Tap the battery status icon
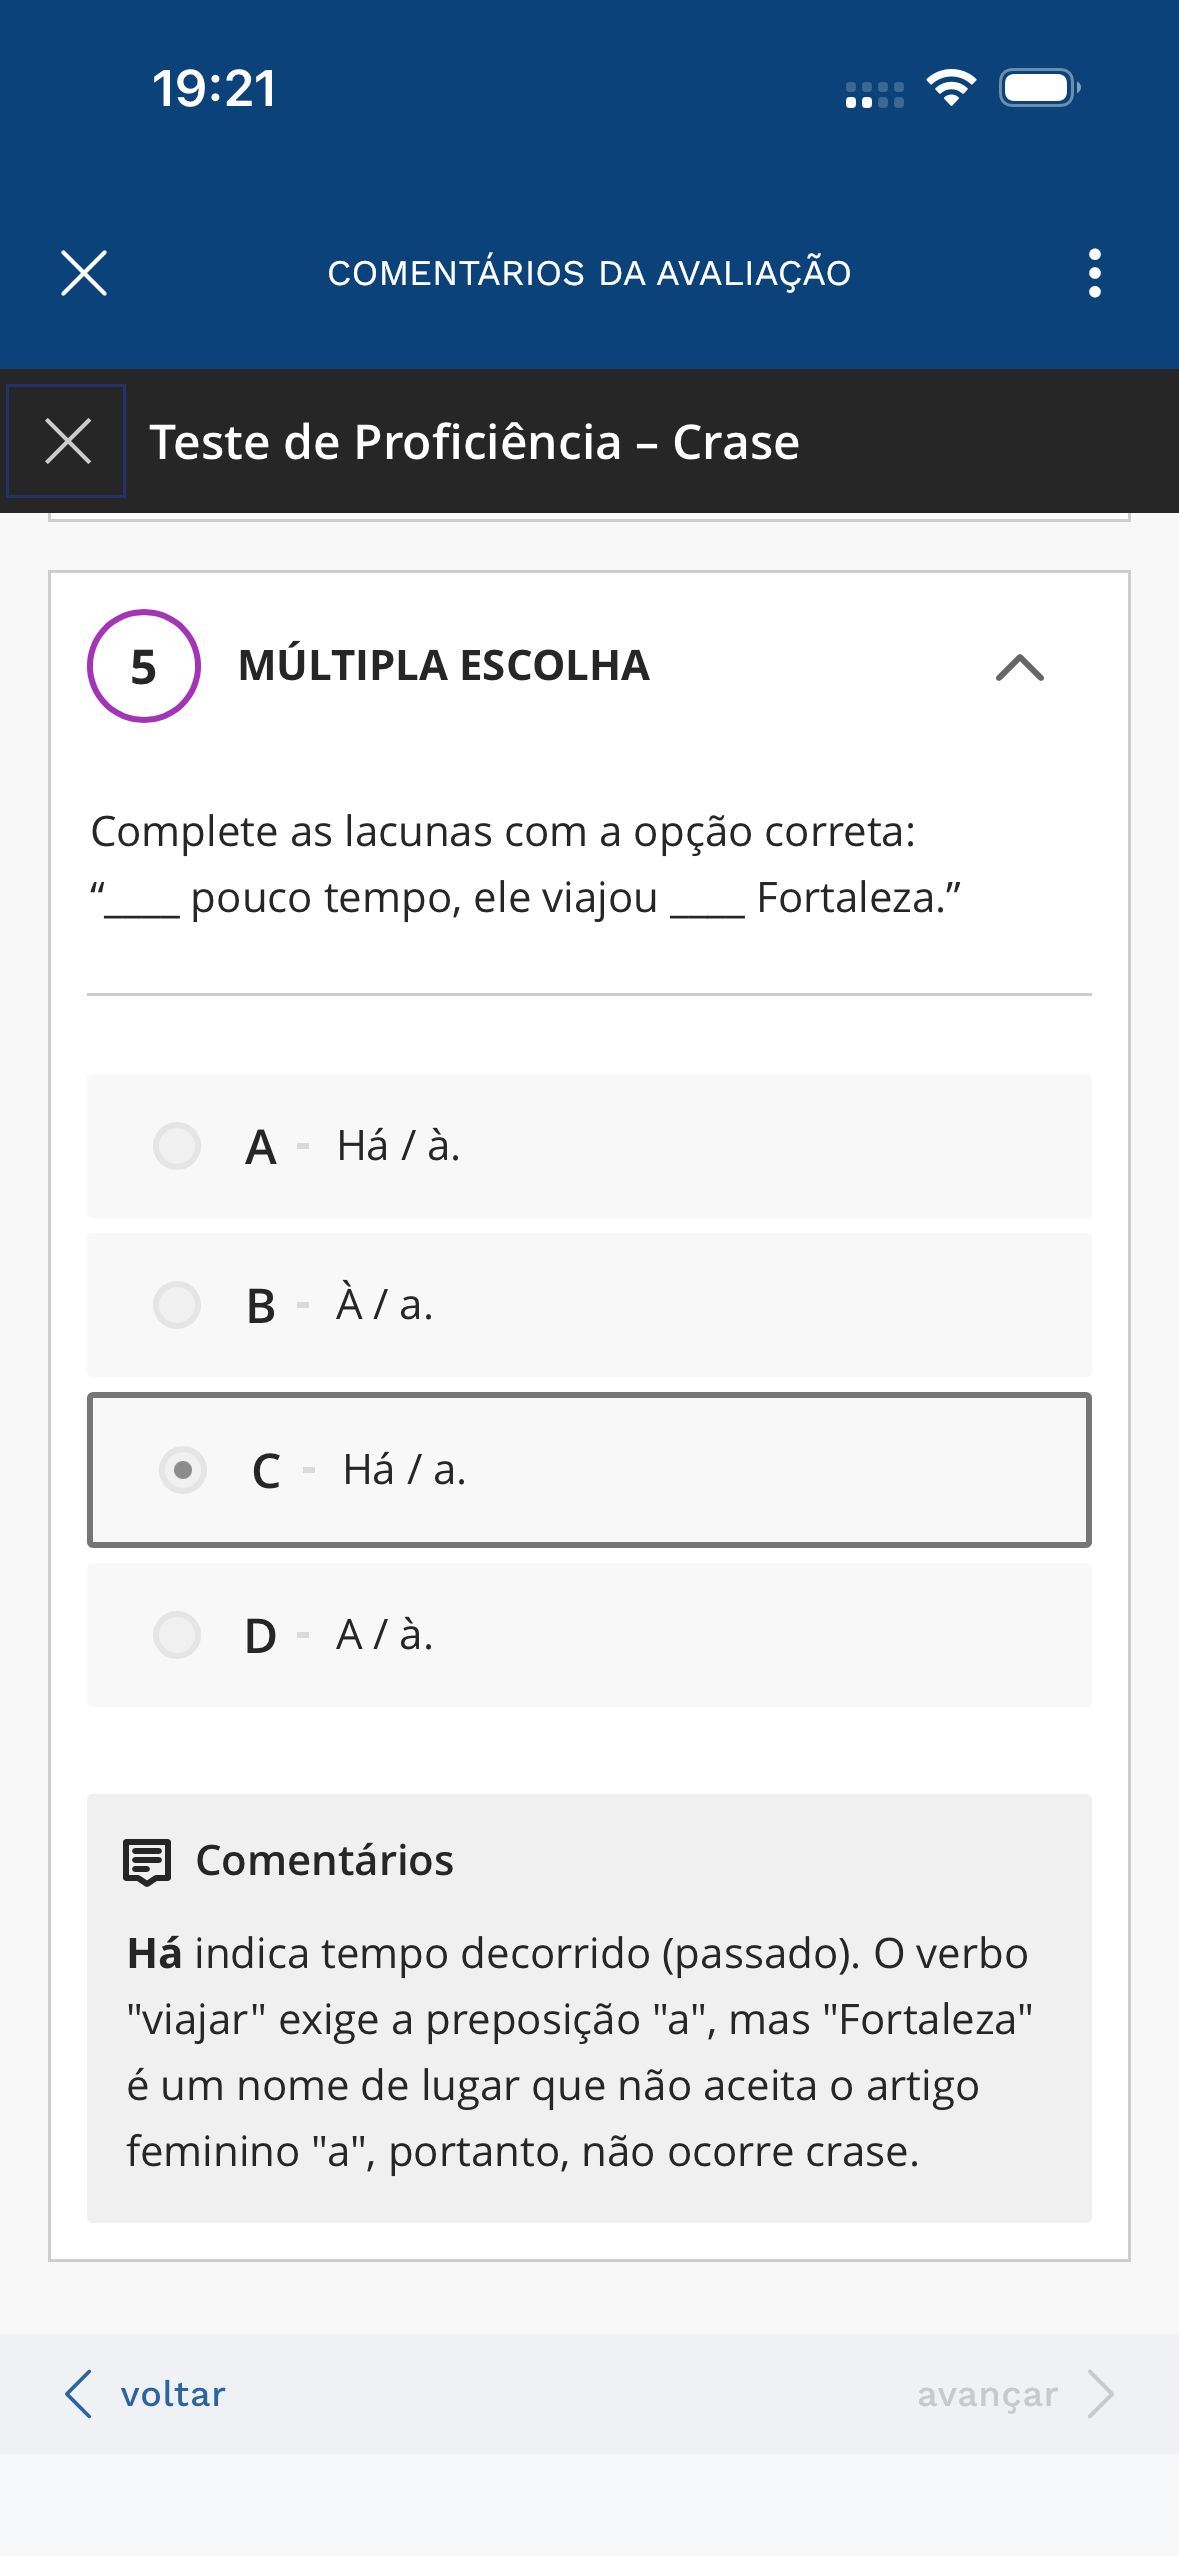The width and height of the screenshot is (1179, 2556). click(x=1039, y=88)
